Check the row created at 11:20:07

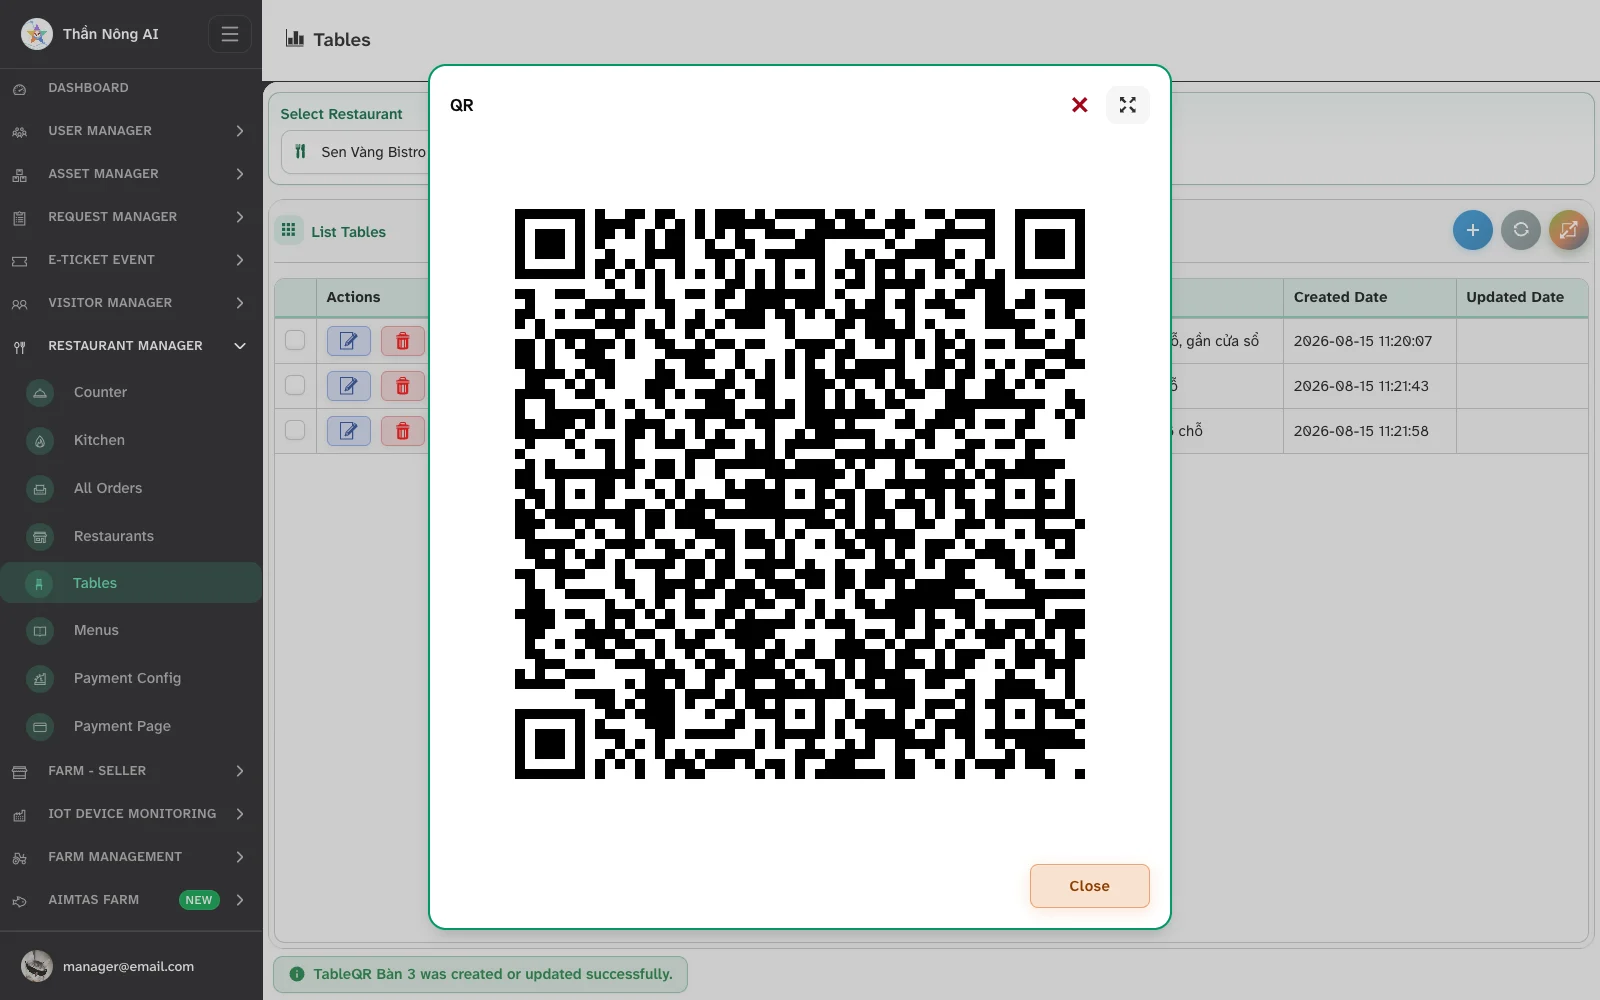point(295,340)
